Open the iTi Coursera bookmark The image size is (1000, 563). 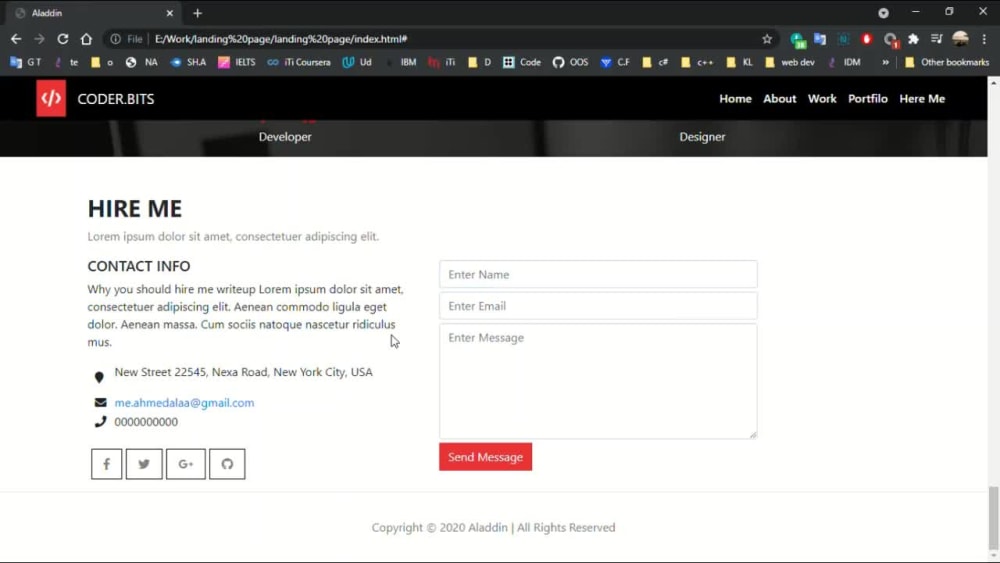tap(298, 62)
